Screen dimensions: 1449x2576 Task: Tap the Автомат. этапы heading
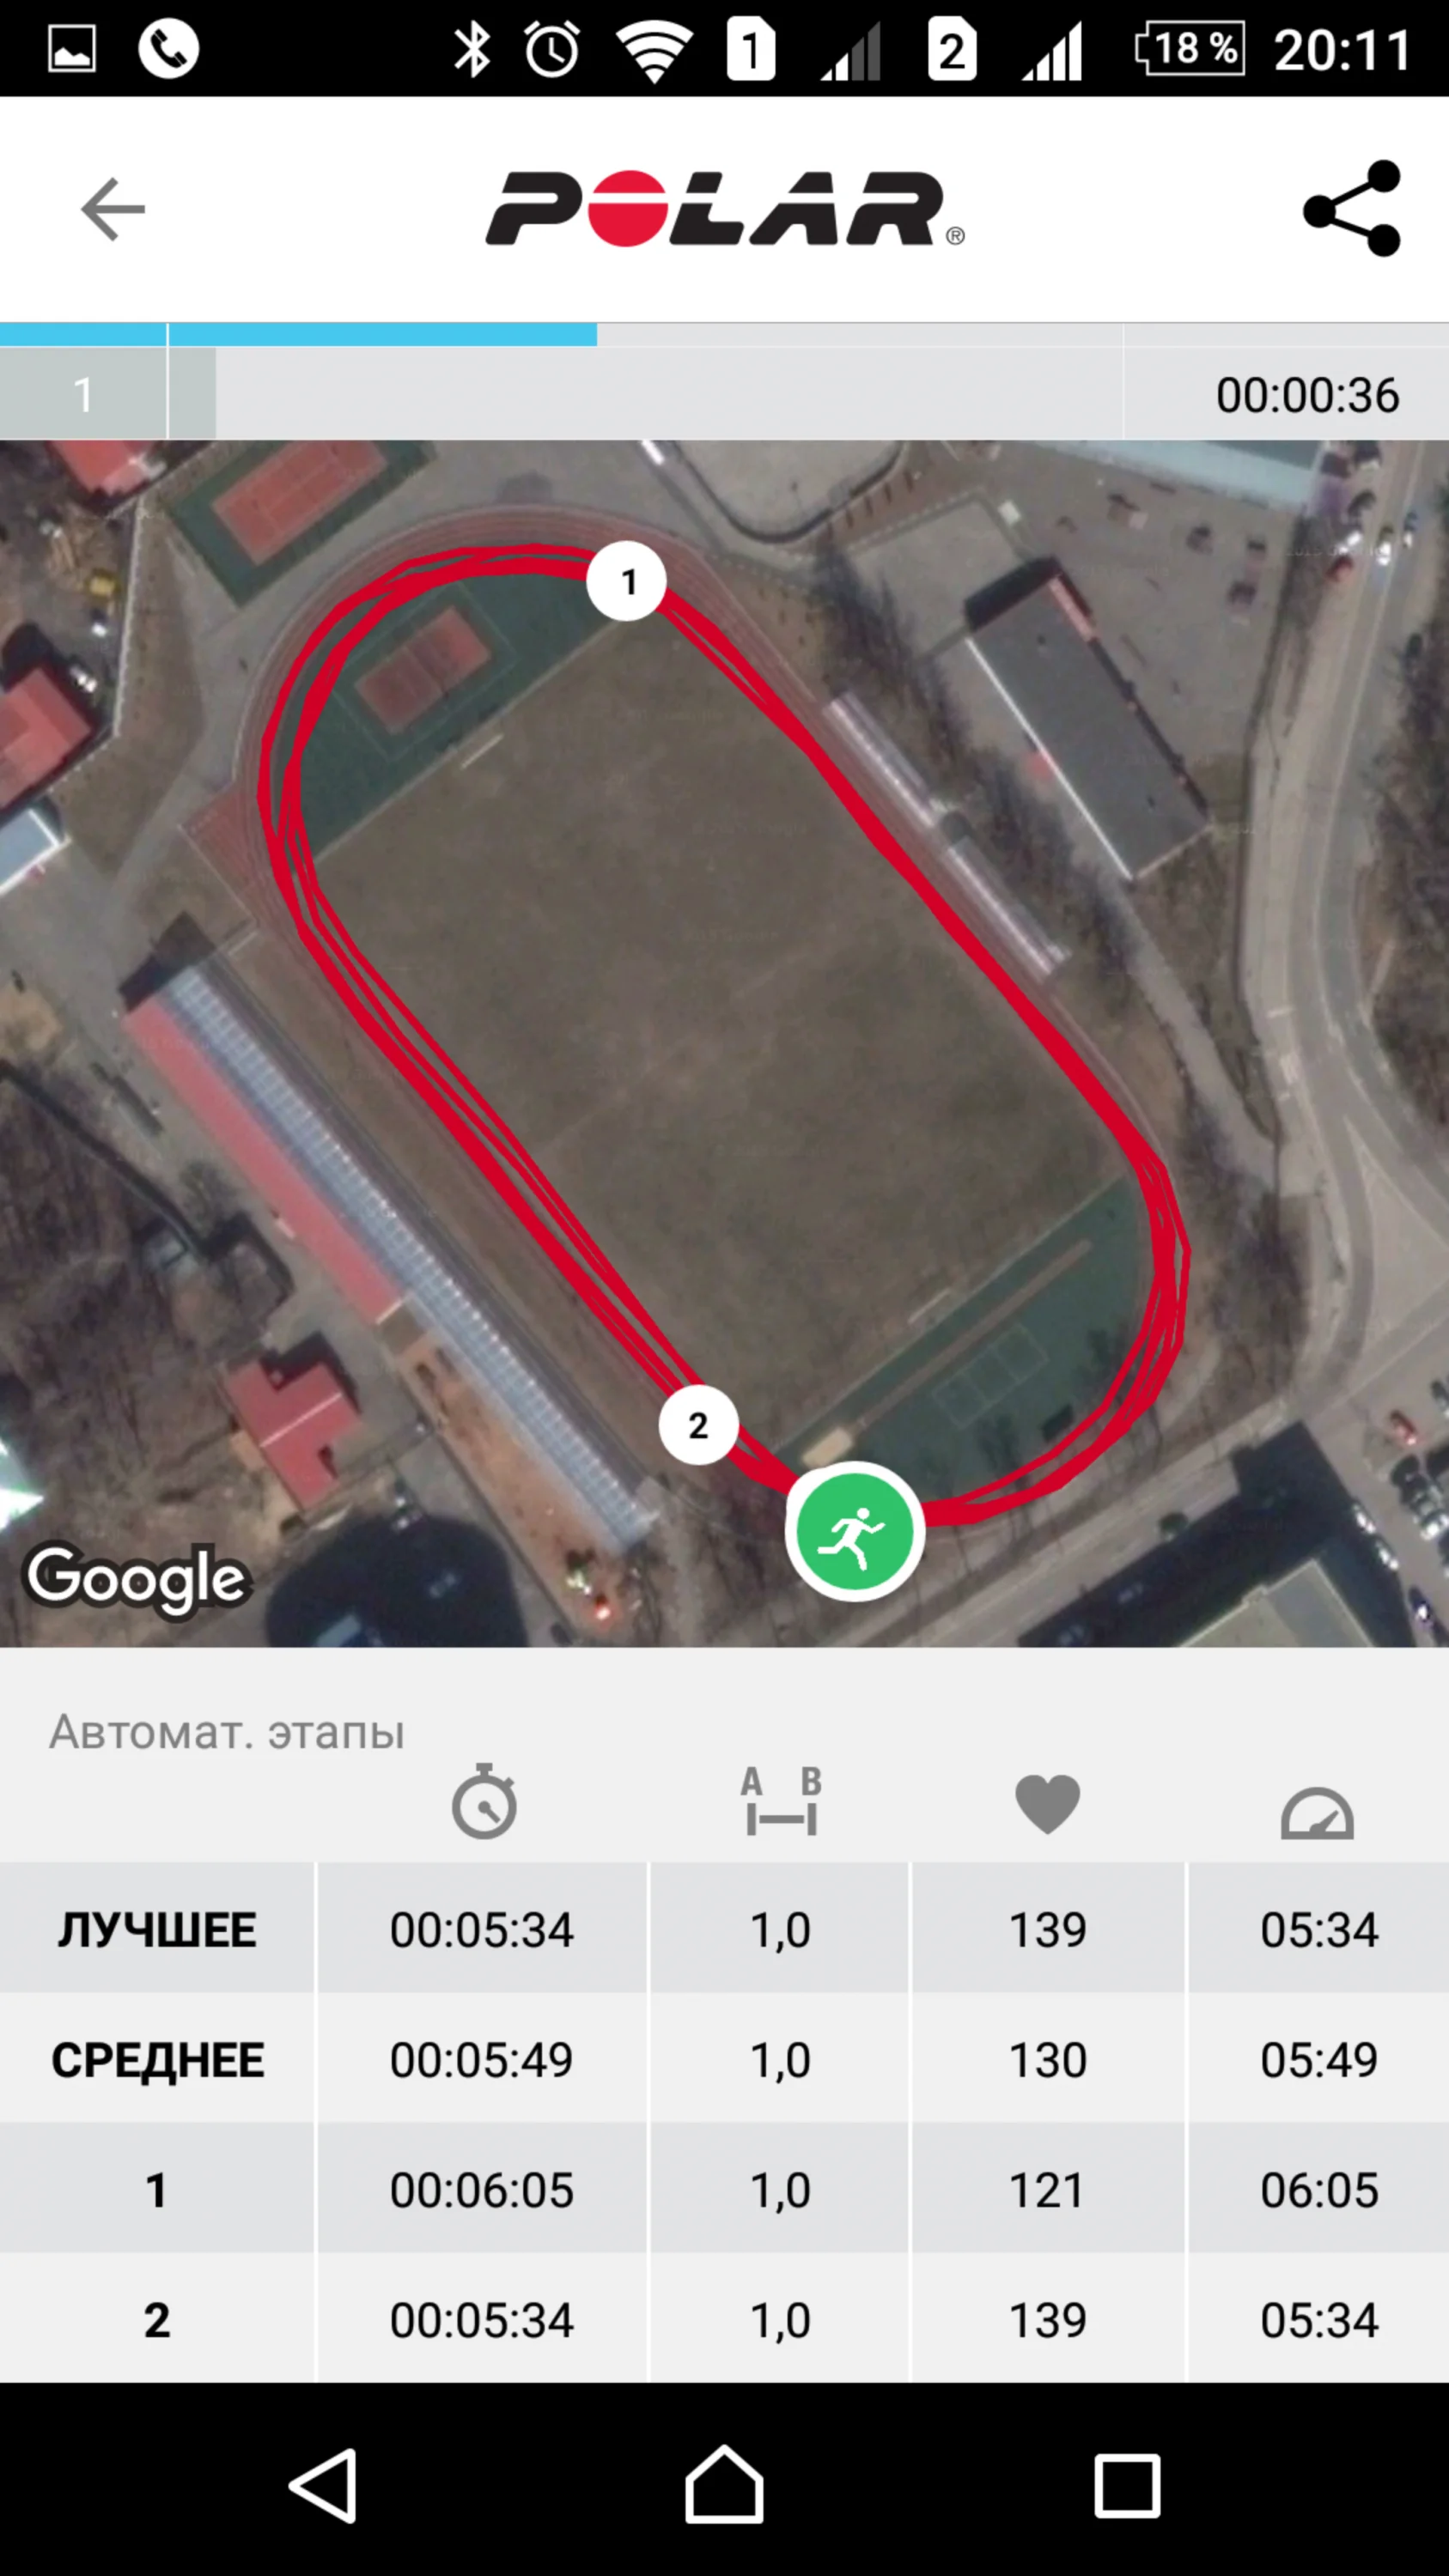pyautogui.click(x=227, y=1732)
